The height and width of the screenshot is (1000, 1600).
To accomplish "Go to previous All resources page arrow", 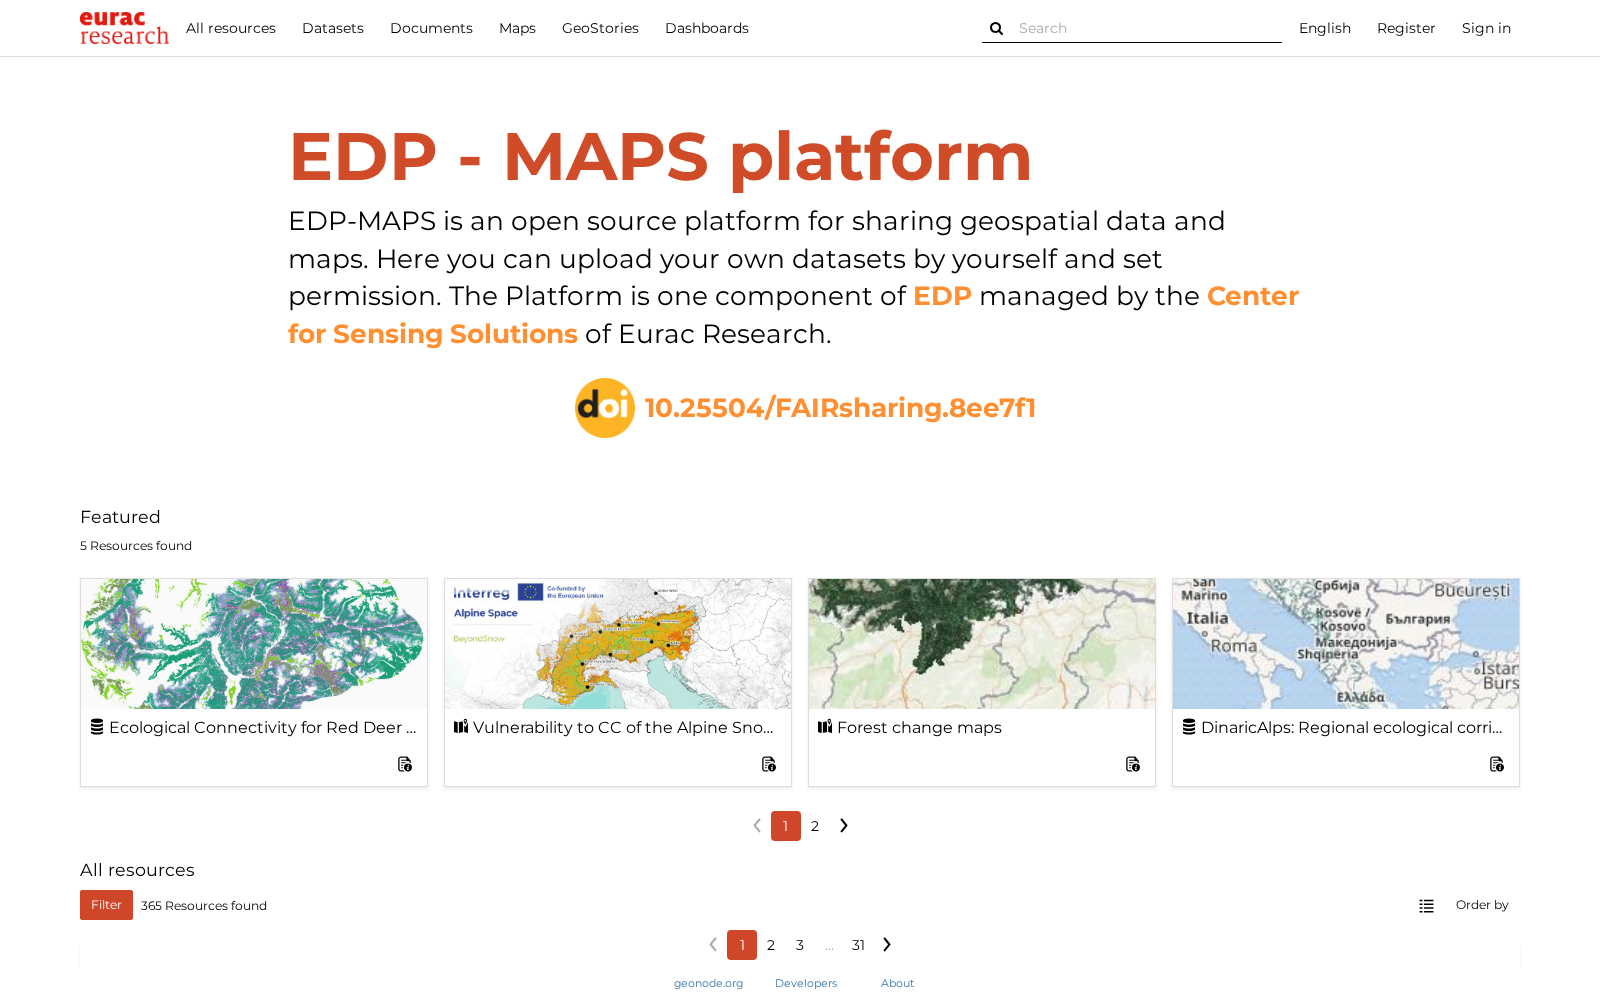I will tap(713, 945).
